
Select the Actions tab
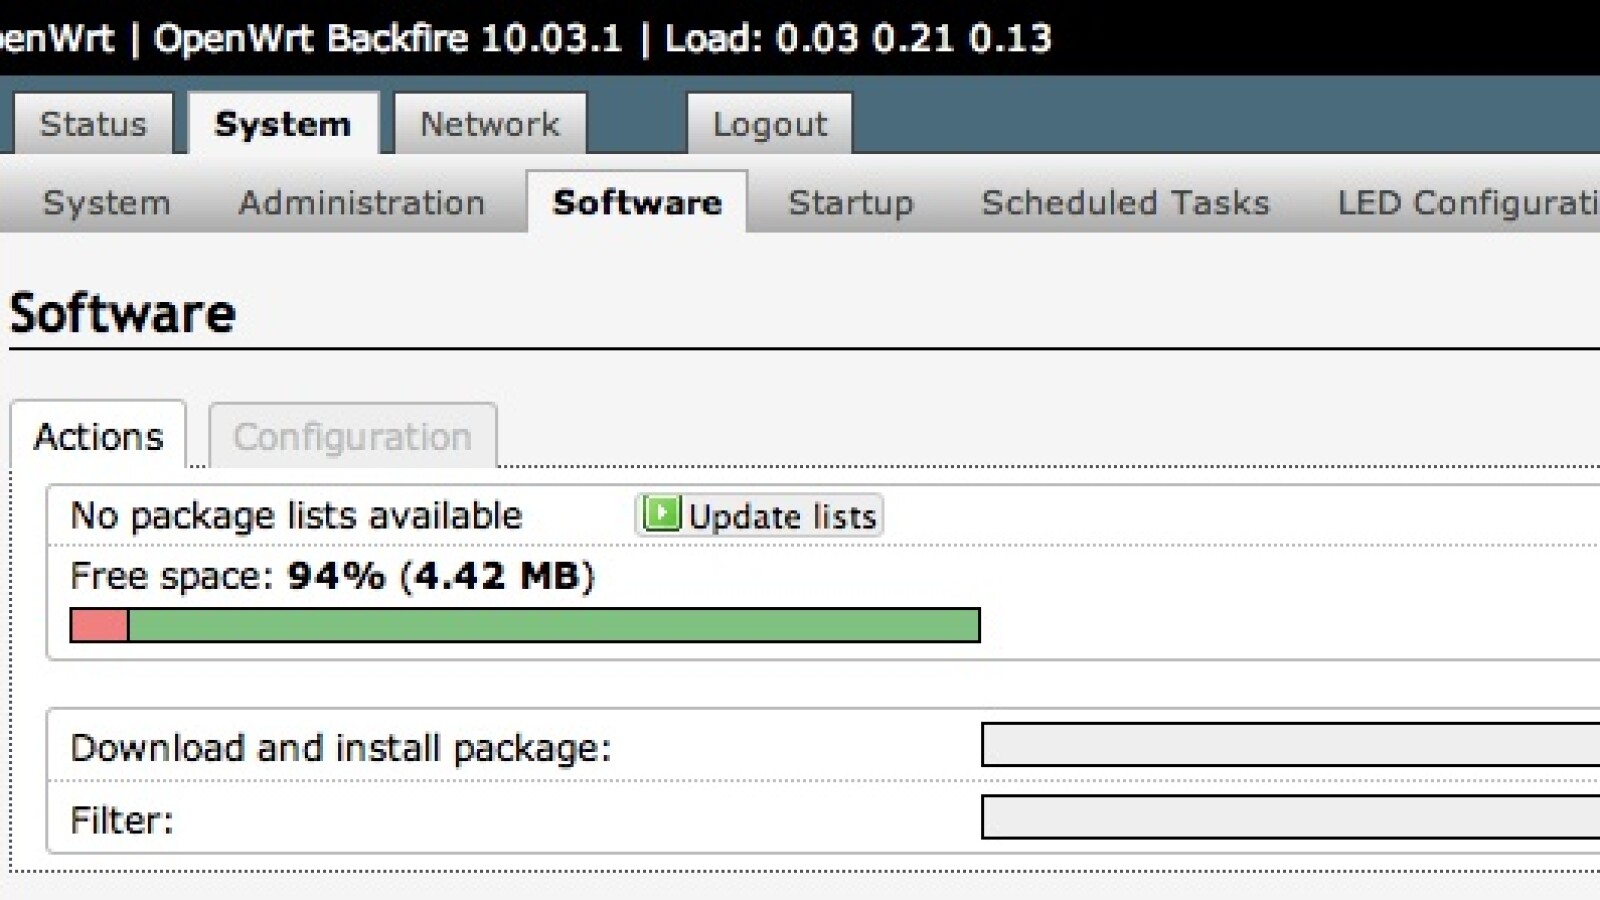pos(98,436)
